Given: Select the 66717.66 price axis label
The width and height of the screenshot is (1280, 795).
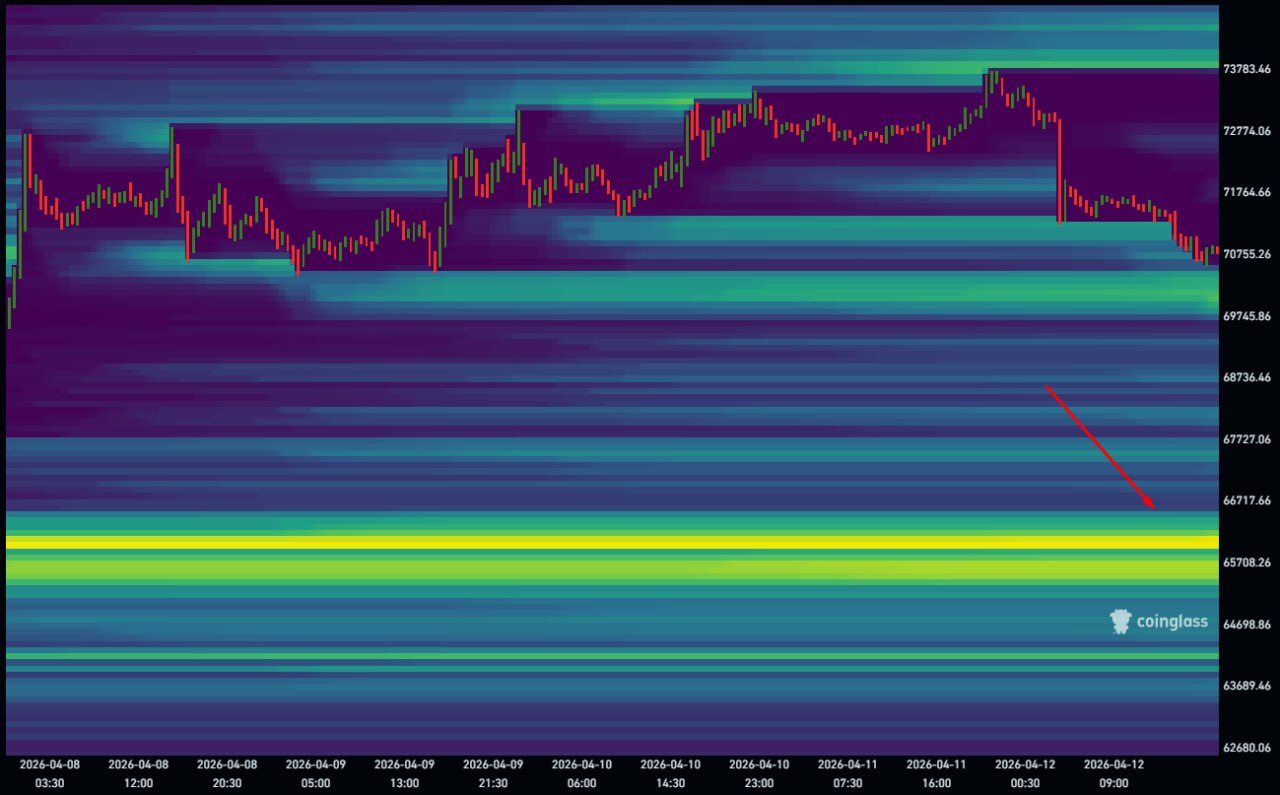Looking at the screenshot, I should [x=1247, y=500].
